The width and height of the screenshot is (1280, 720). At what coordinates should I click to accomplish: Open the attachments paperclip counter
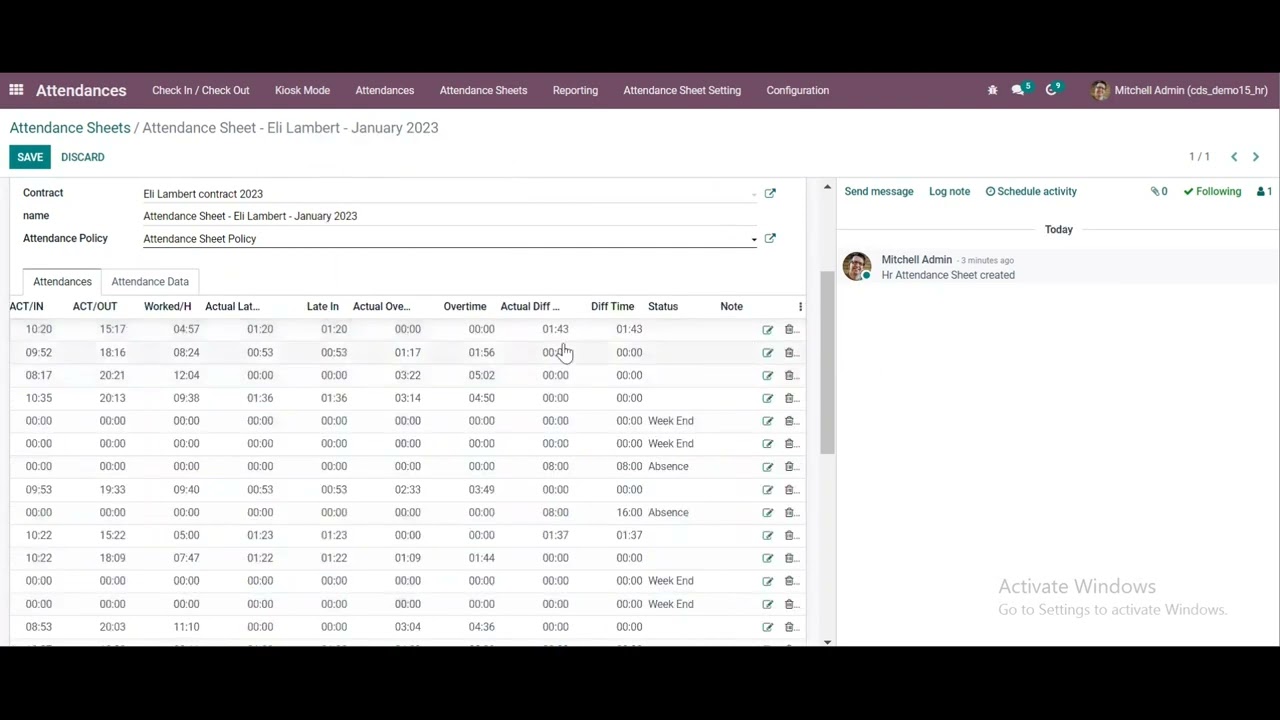pos(1159,191)
